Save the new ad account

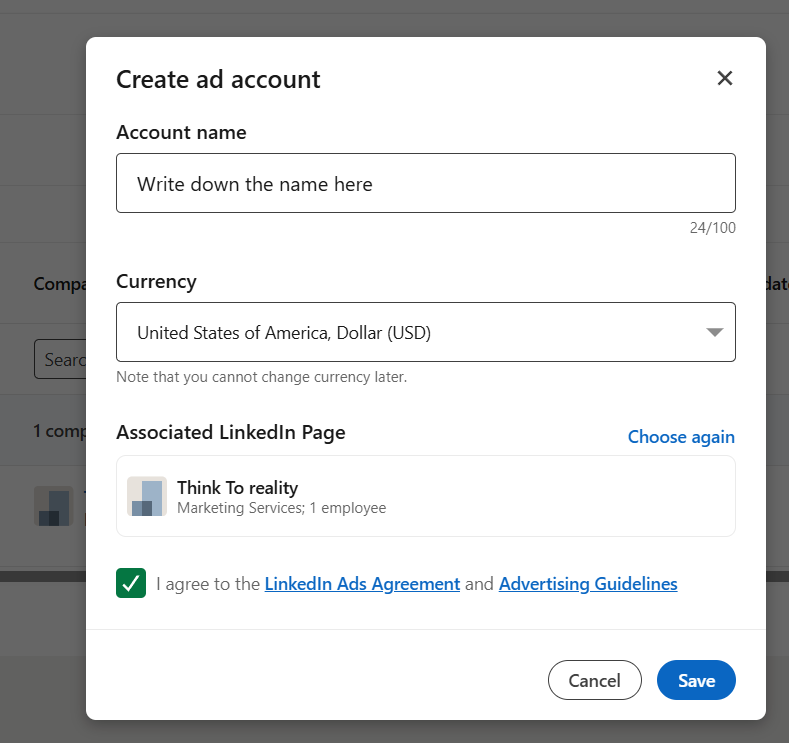coord(695,680)
